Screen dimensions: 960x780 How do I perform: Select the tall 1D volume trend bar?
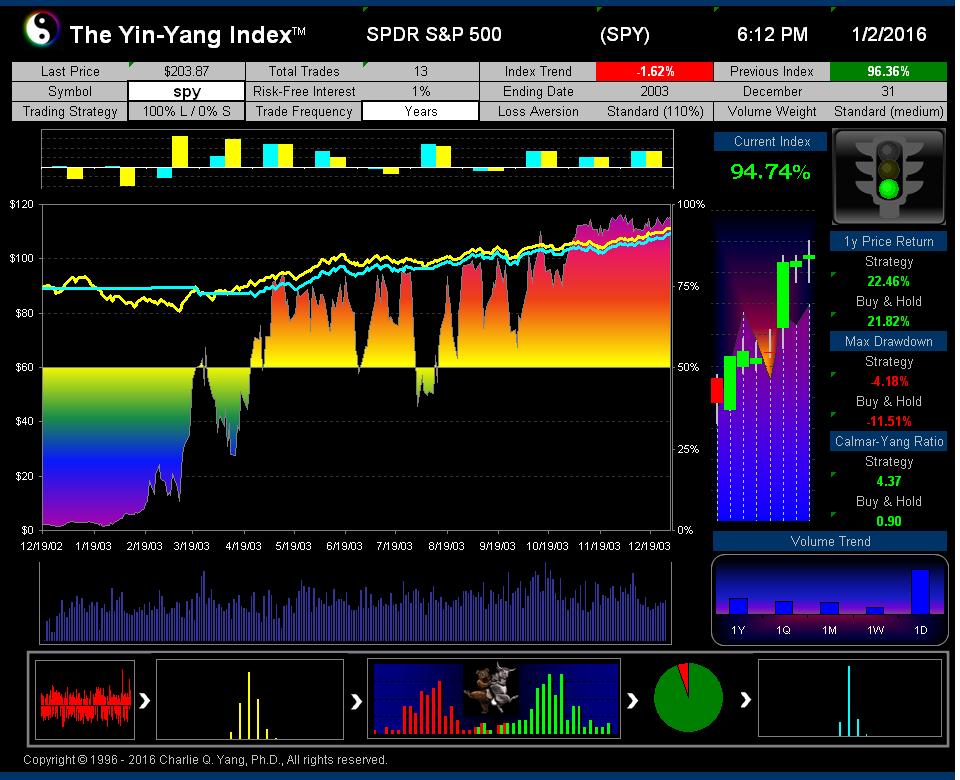(x=920, y=591)
